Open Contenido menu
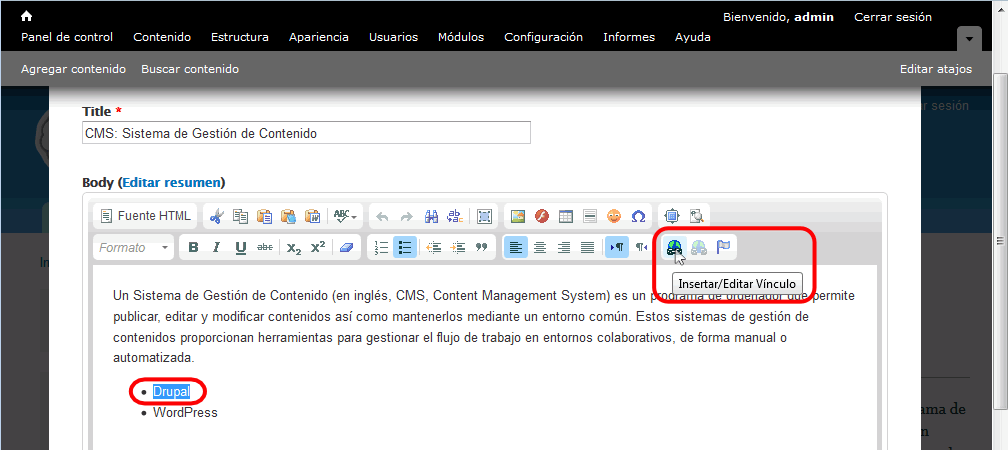The image size is (1008, 450). pos(162,37)
